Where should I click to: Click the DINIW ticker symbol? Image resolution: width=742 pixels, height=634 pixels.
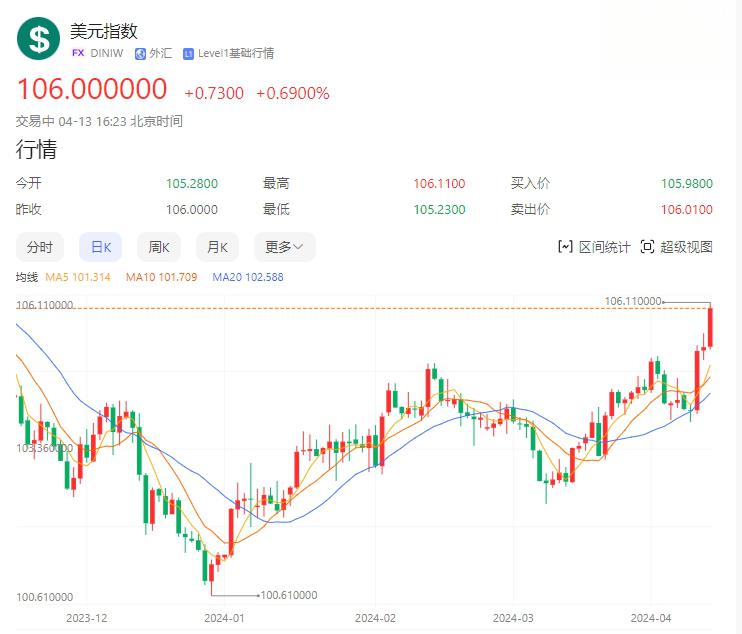point(106,53)
